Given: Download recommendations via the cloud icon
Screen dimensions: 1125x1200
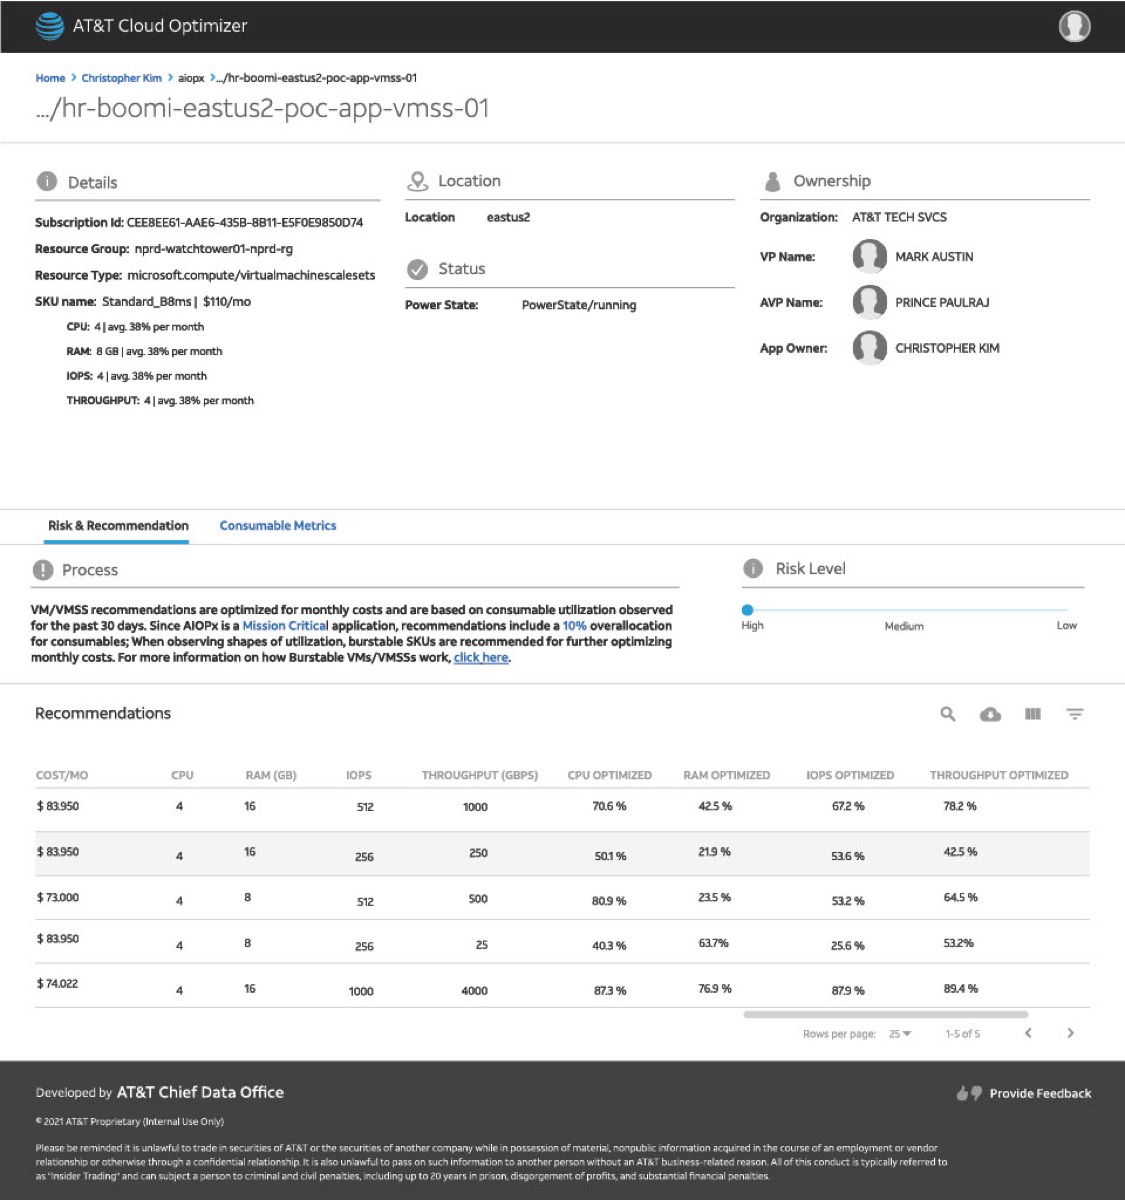Looking at the screenshot, I should tap(990, 714).
